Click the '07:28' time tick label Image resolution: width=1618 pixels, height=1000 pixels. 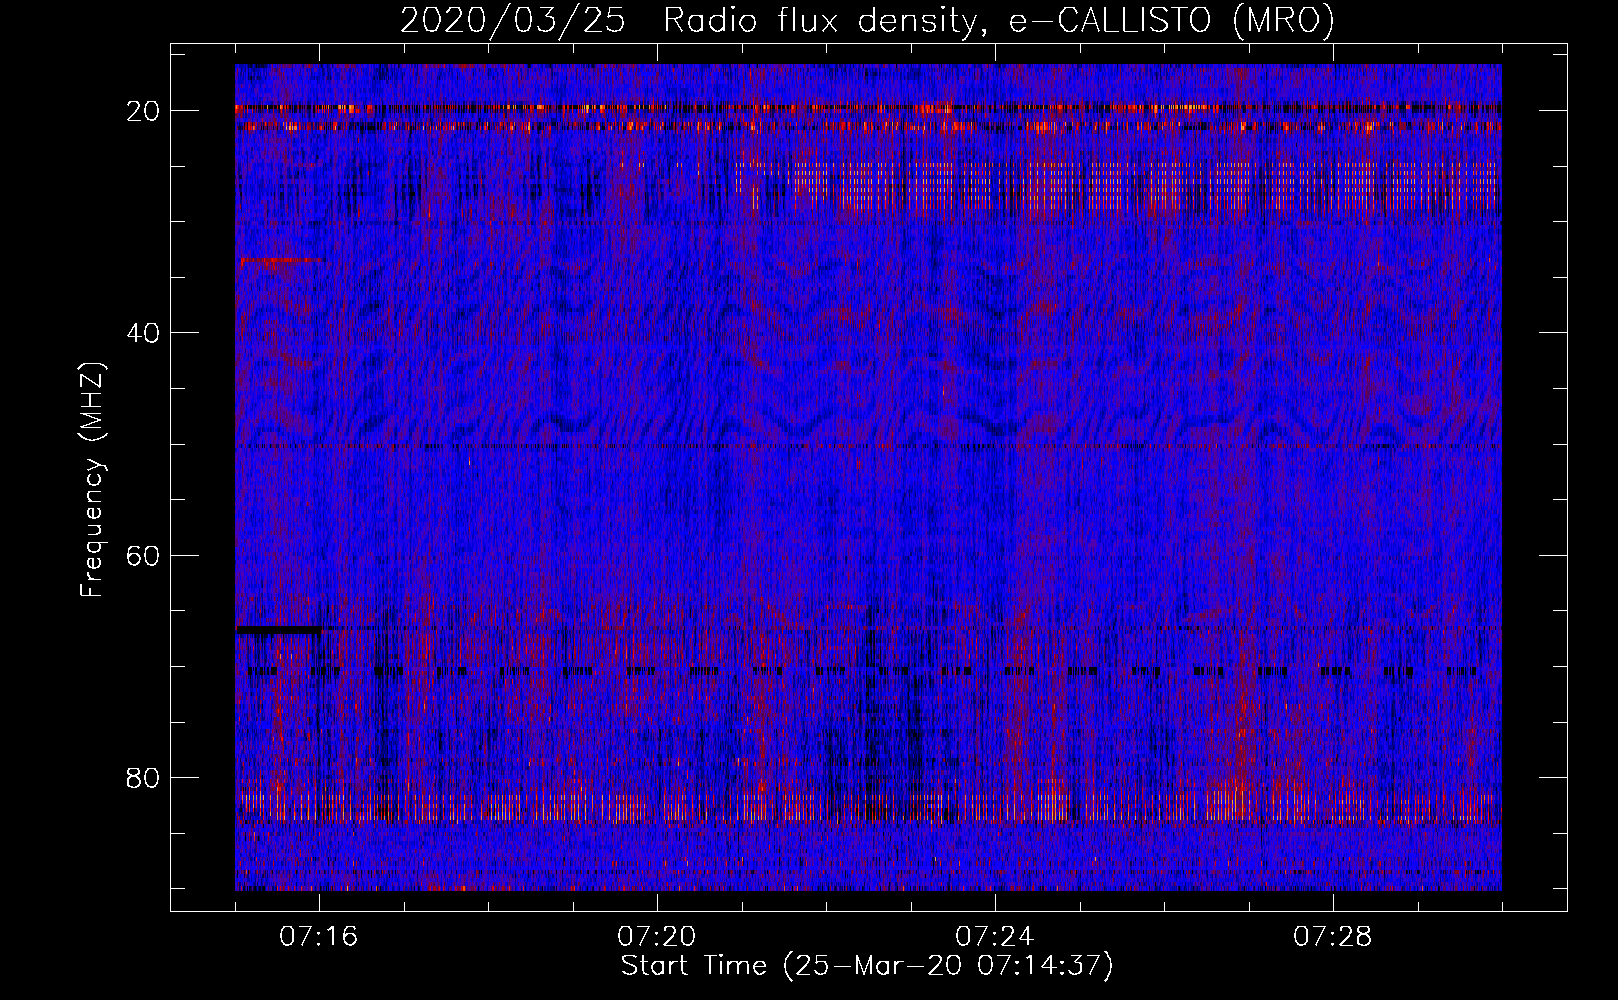pos(1333,937)
